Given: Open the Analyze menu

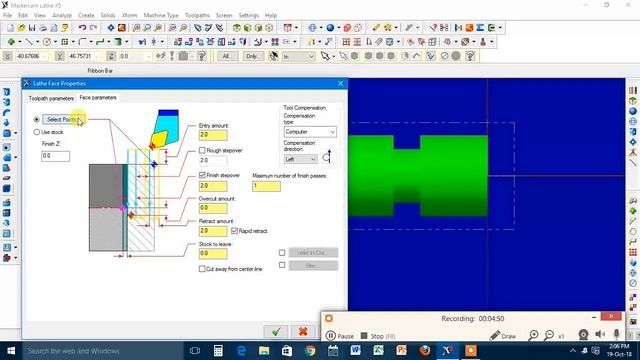Looking at the screenshot, I should pos(62,15).
